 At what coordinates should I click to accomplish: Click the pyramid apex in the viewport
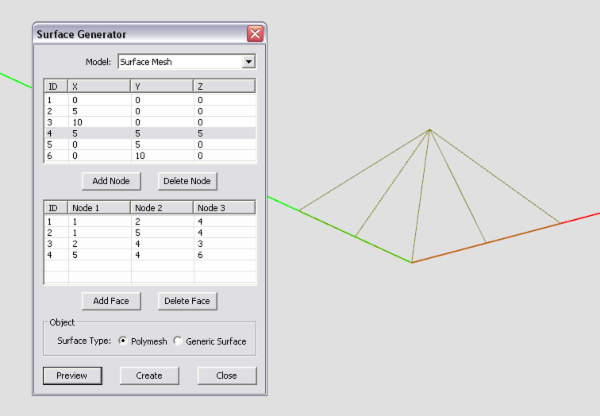(x=430, y=130)
